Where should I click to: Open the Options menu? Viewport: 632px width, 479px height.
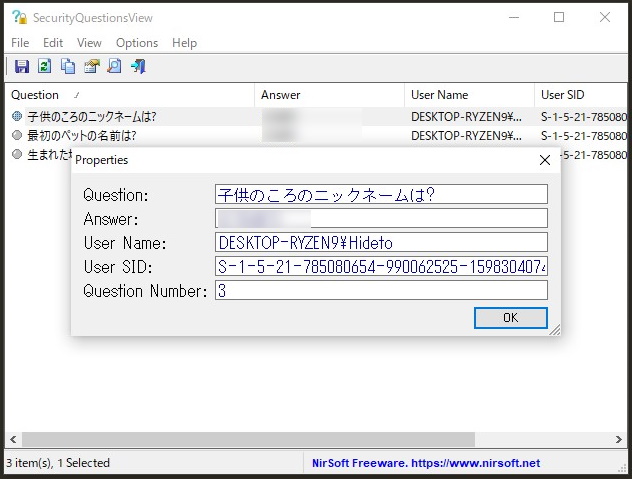(x=137, y=43)
